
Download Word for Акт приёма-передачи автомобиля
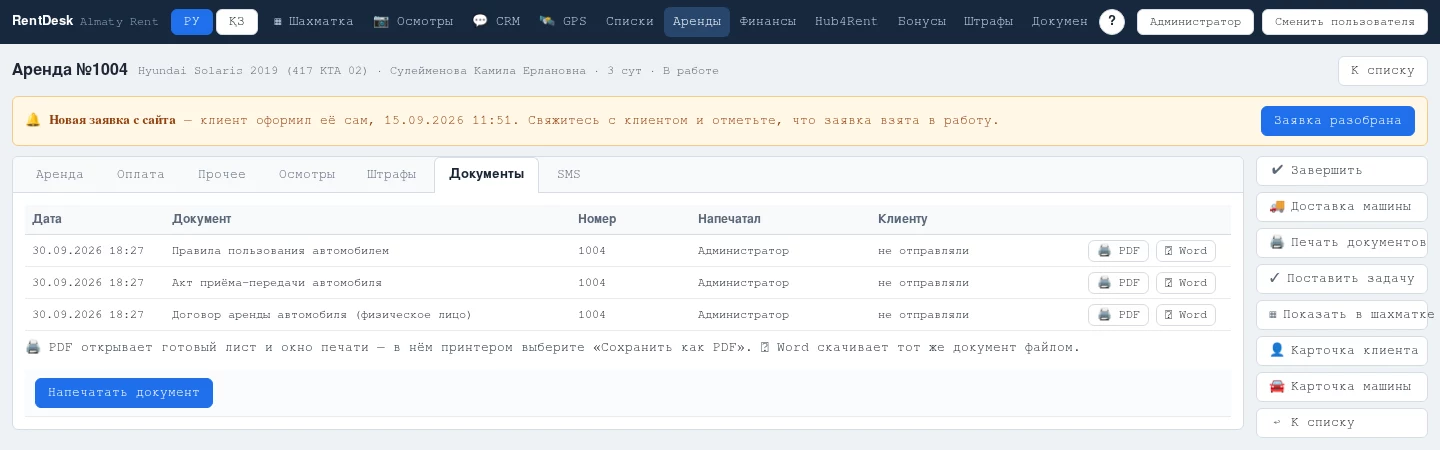coord(1186,283)
